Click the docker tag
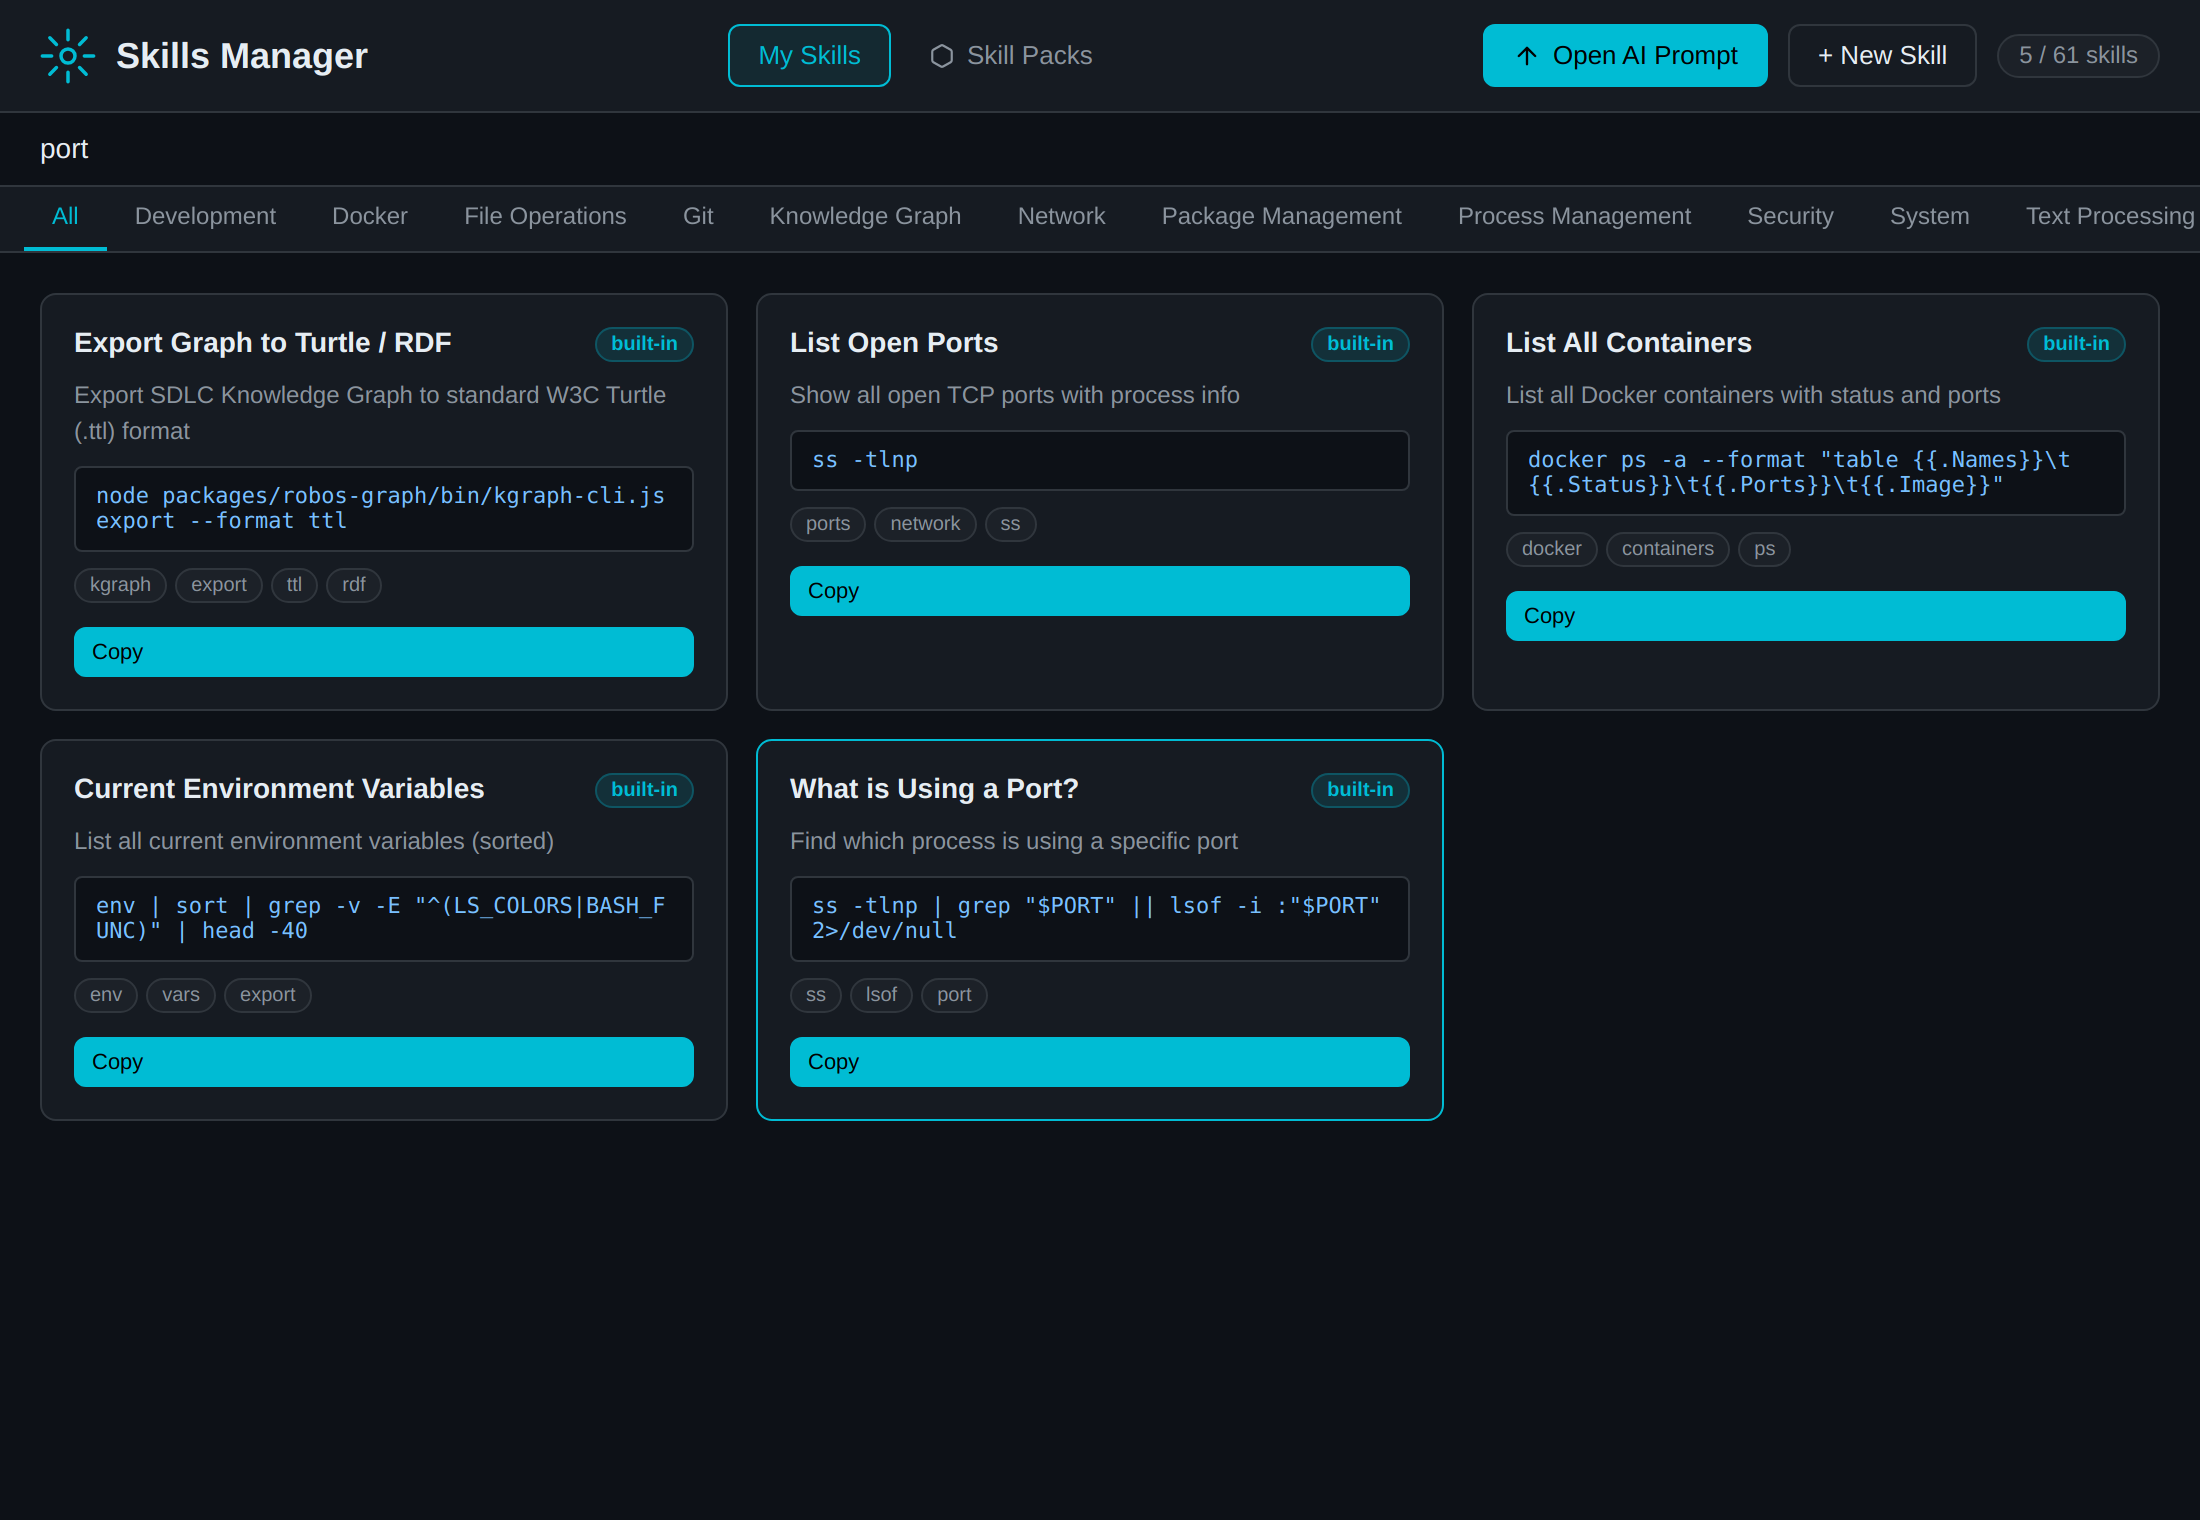Screen dimensions: 2200x1520 [x=1552, y=549]
